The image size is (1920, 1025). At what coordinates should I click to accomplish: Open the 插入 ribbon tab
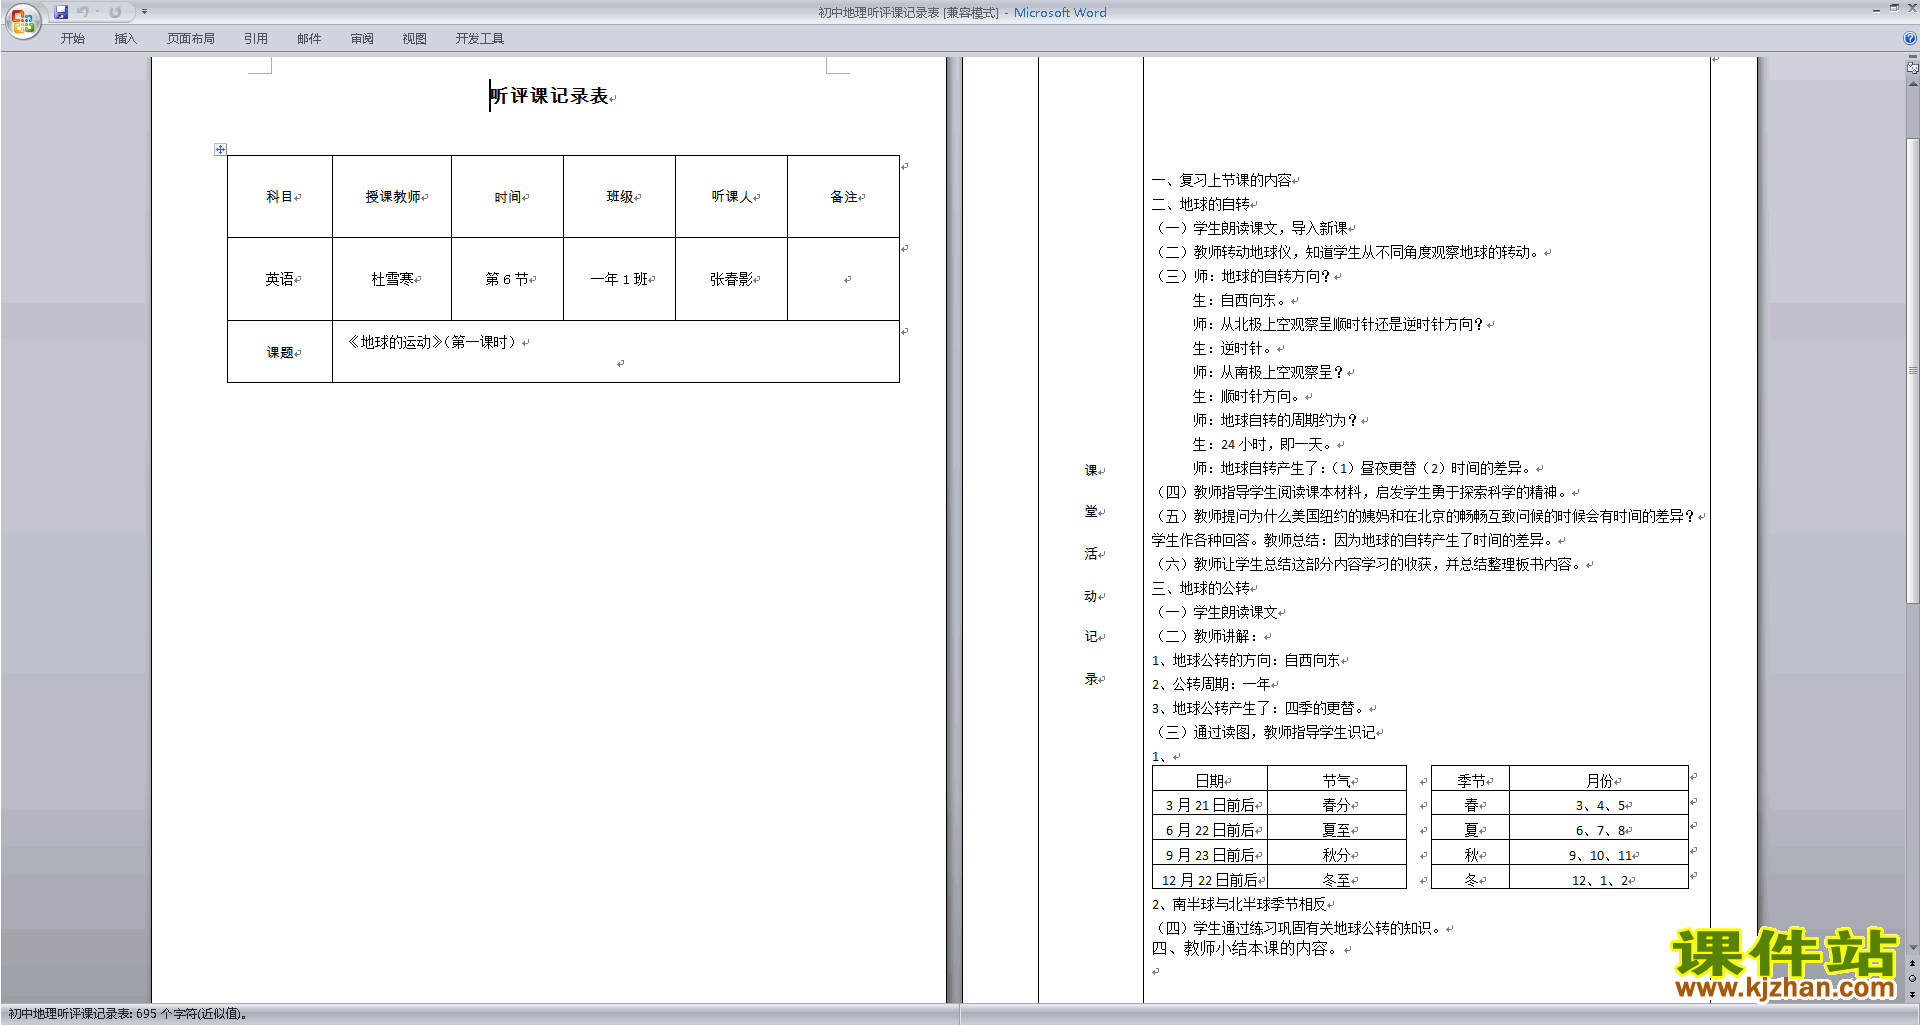[x=126, y=39]
